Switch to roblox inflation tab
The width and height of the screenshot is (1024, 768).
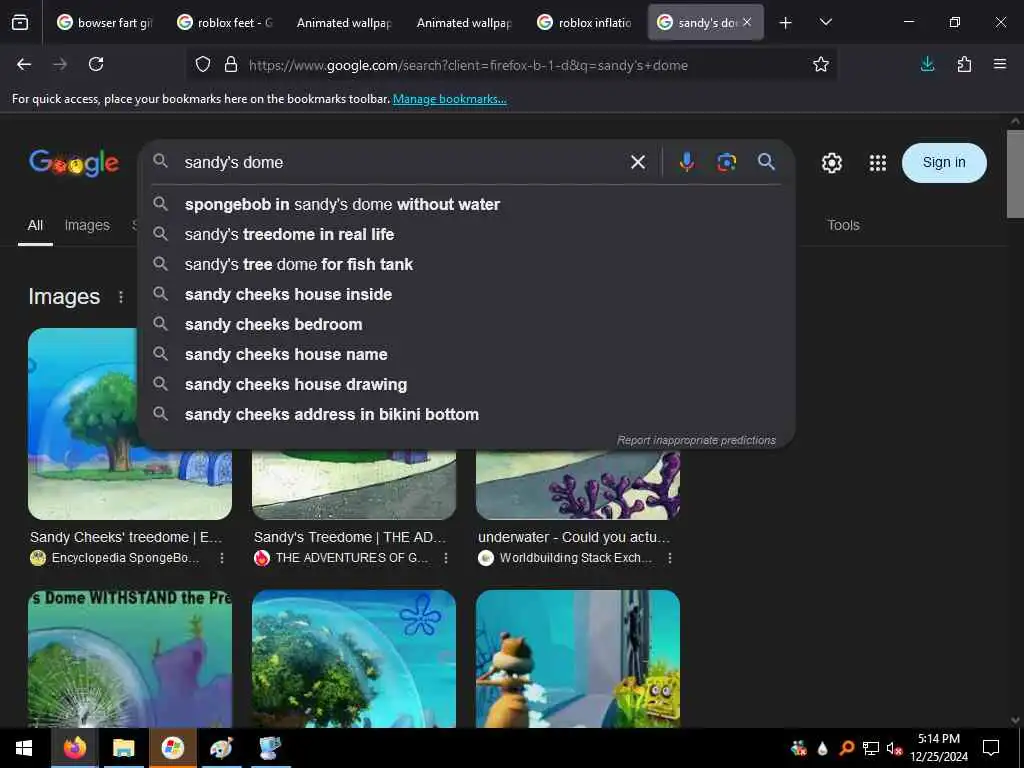coord(585,23)
